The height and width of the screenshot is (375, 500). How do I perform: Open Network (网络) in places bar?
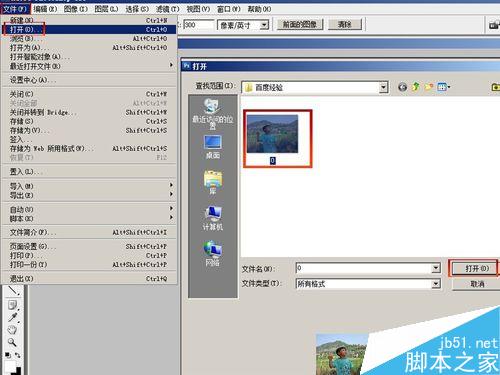[x=213, y=253]
